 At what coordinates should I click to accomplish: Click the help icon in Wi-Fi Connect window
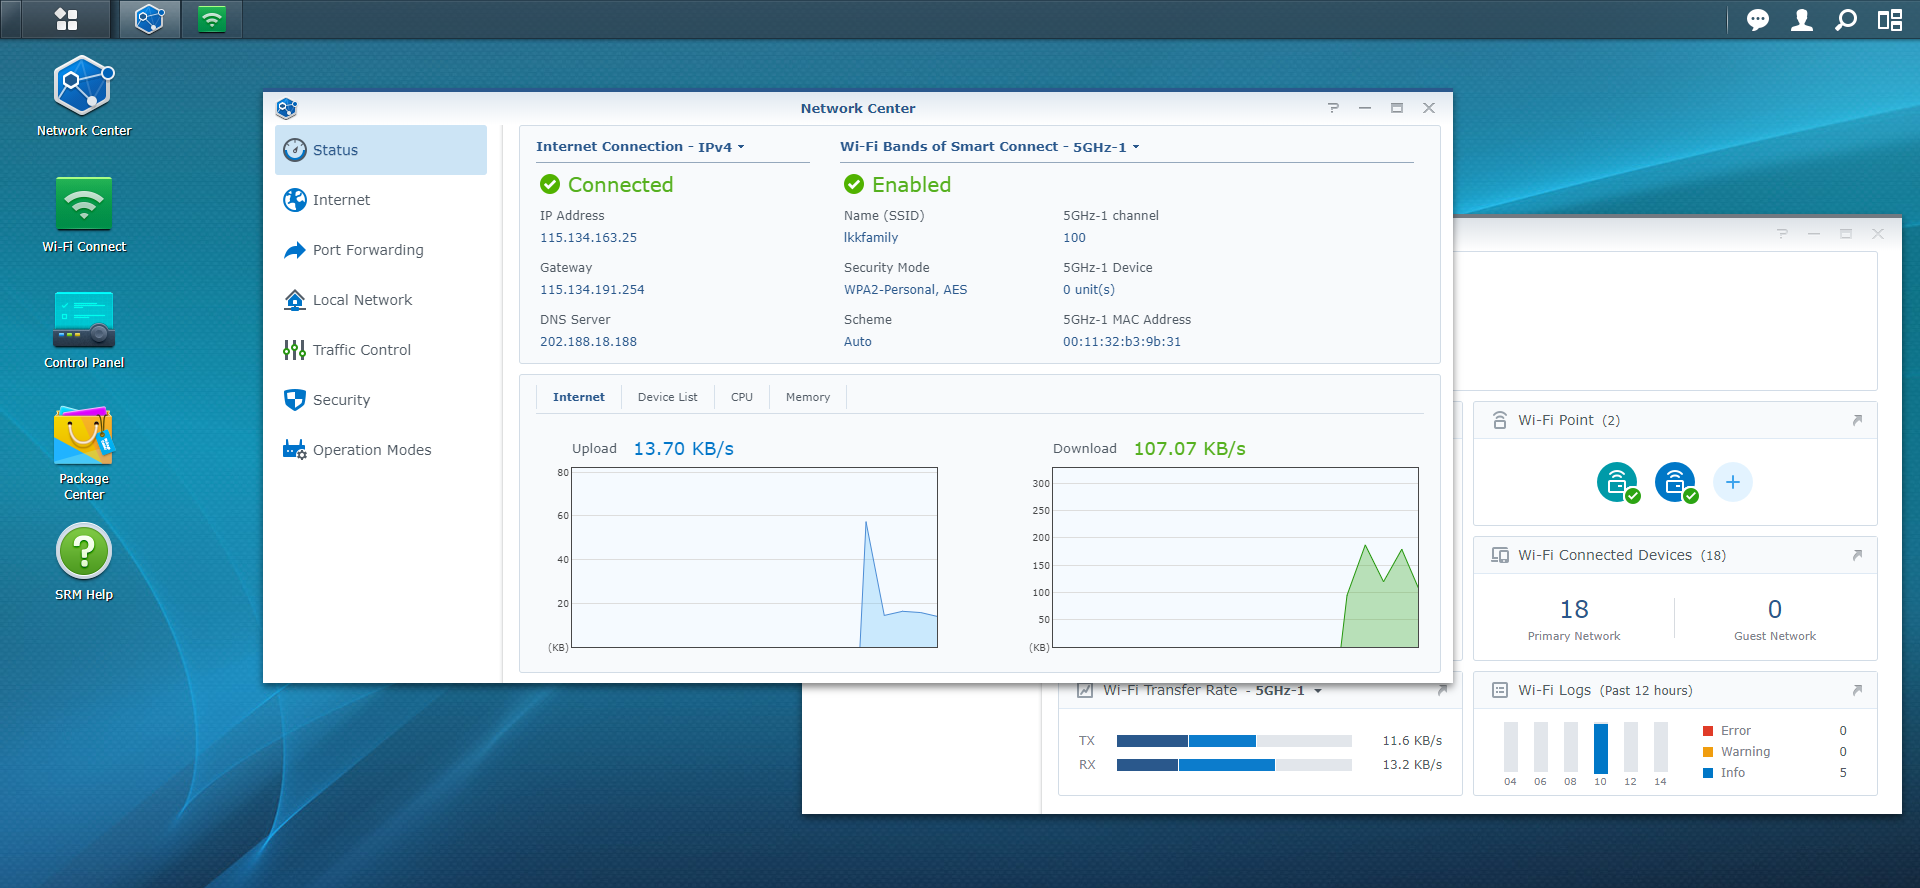1782,233
